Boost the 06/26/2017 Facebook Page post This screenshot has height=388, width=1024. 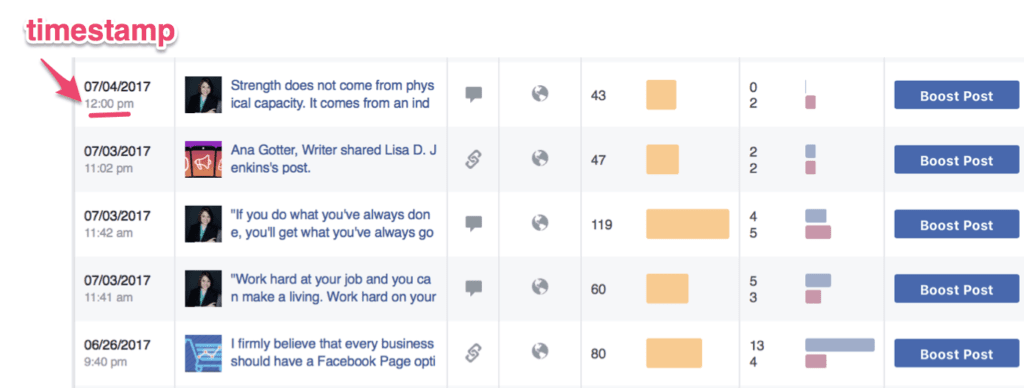point(956,354)
